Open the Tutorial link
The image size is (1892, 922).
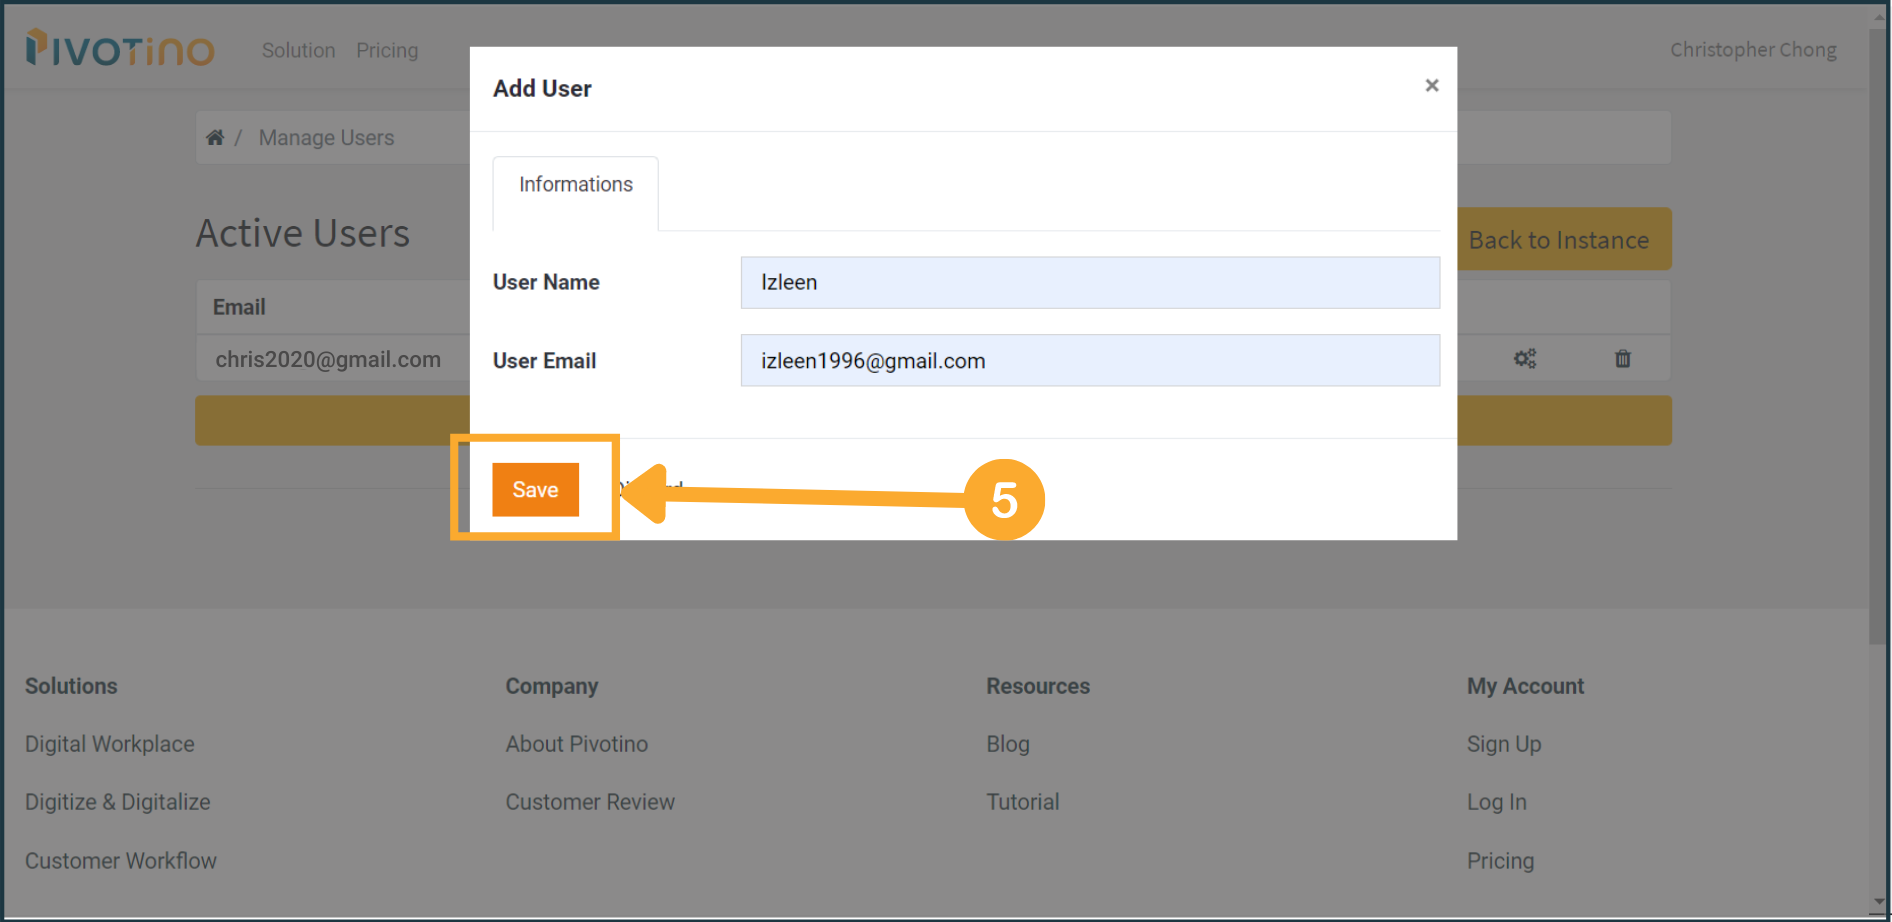(1022, 802)
